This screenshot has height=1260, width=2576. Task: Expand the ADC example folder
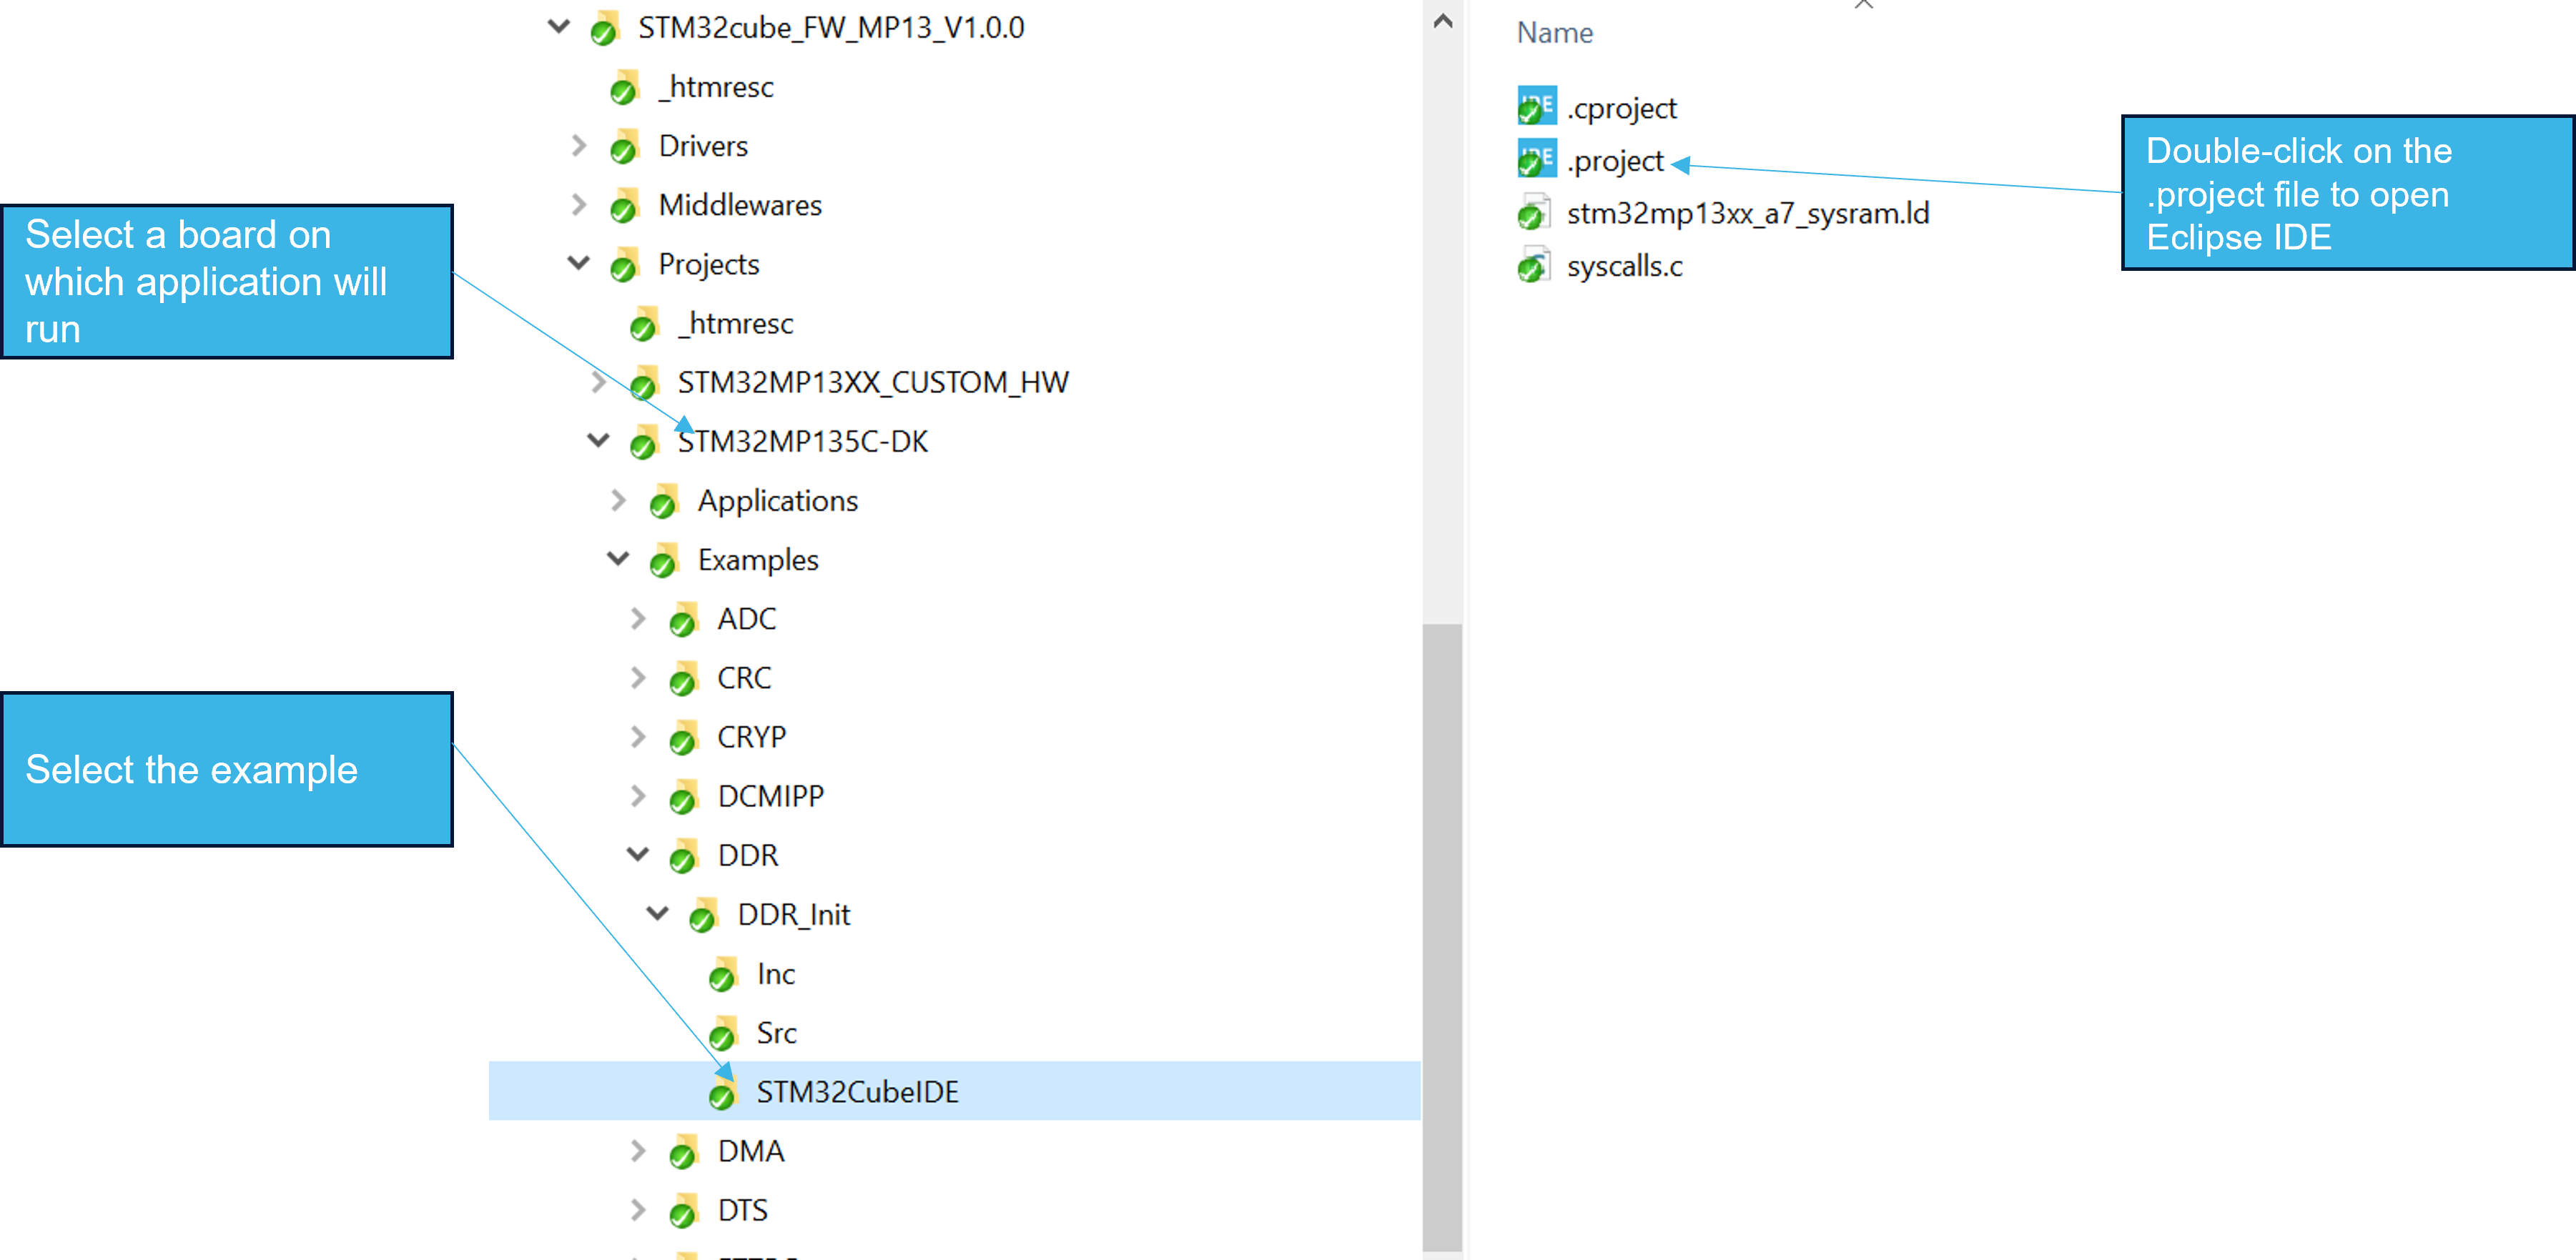click(638, 618)
